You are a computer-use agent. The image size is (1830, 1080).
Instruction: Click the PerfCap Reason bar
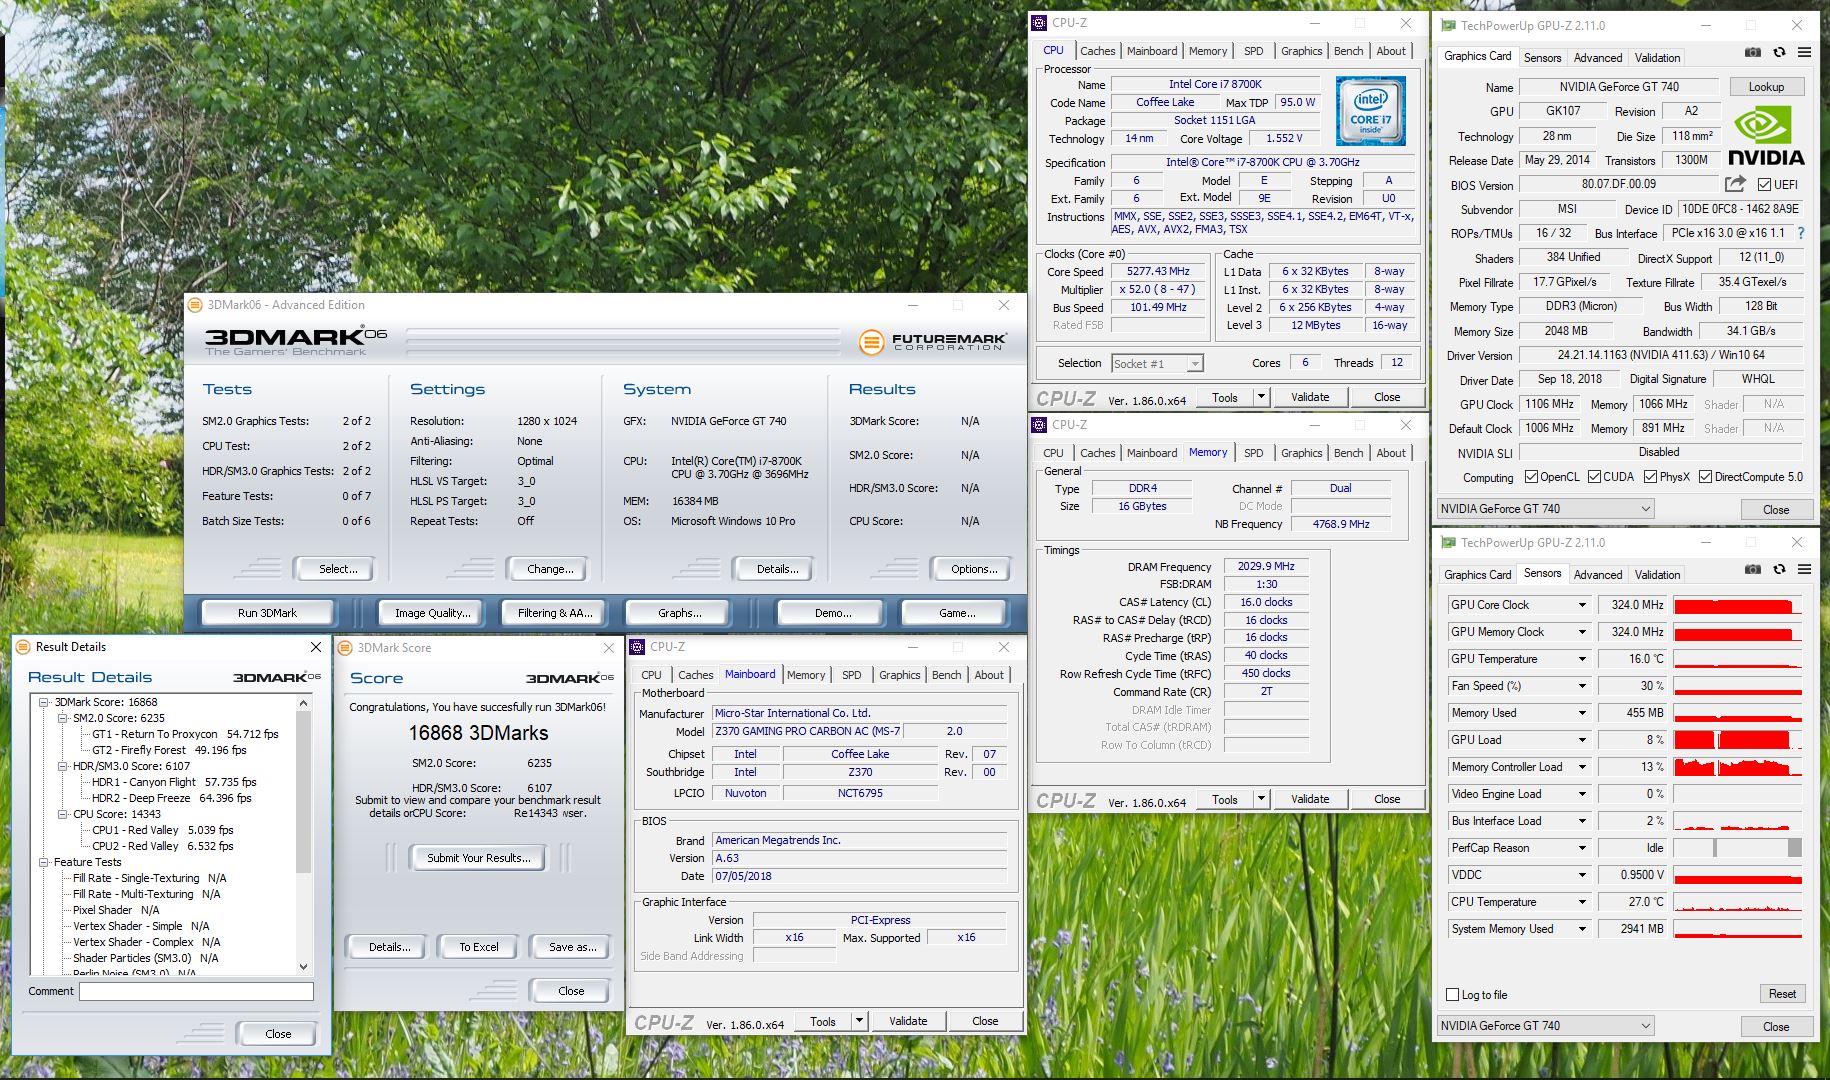1737,848
